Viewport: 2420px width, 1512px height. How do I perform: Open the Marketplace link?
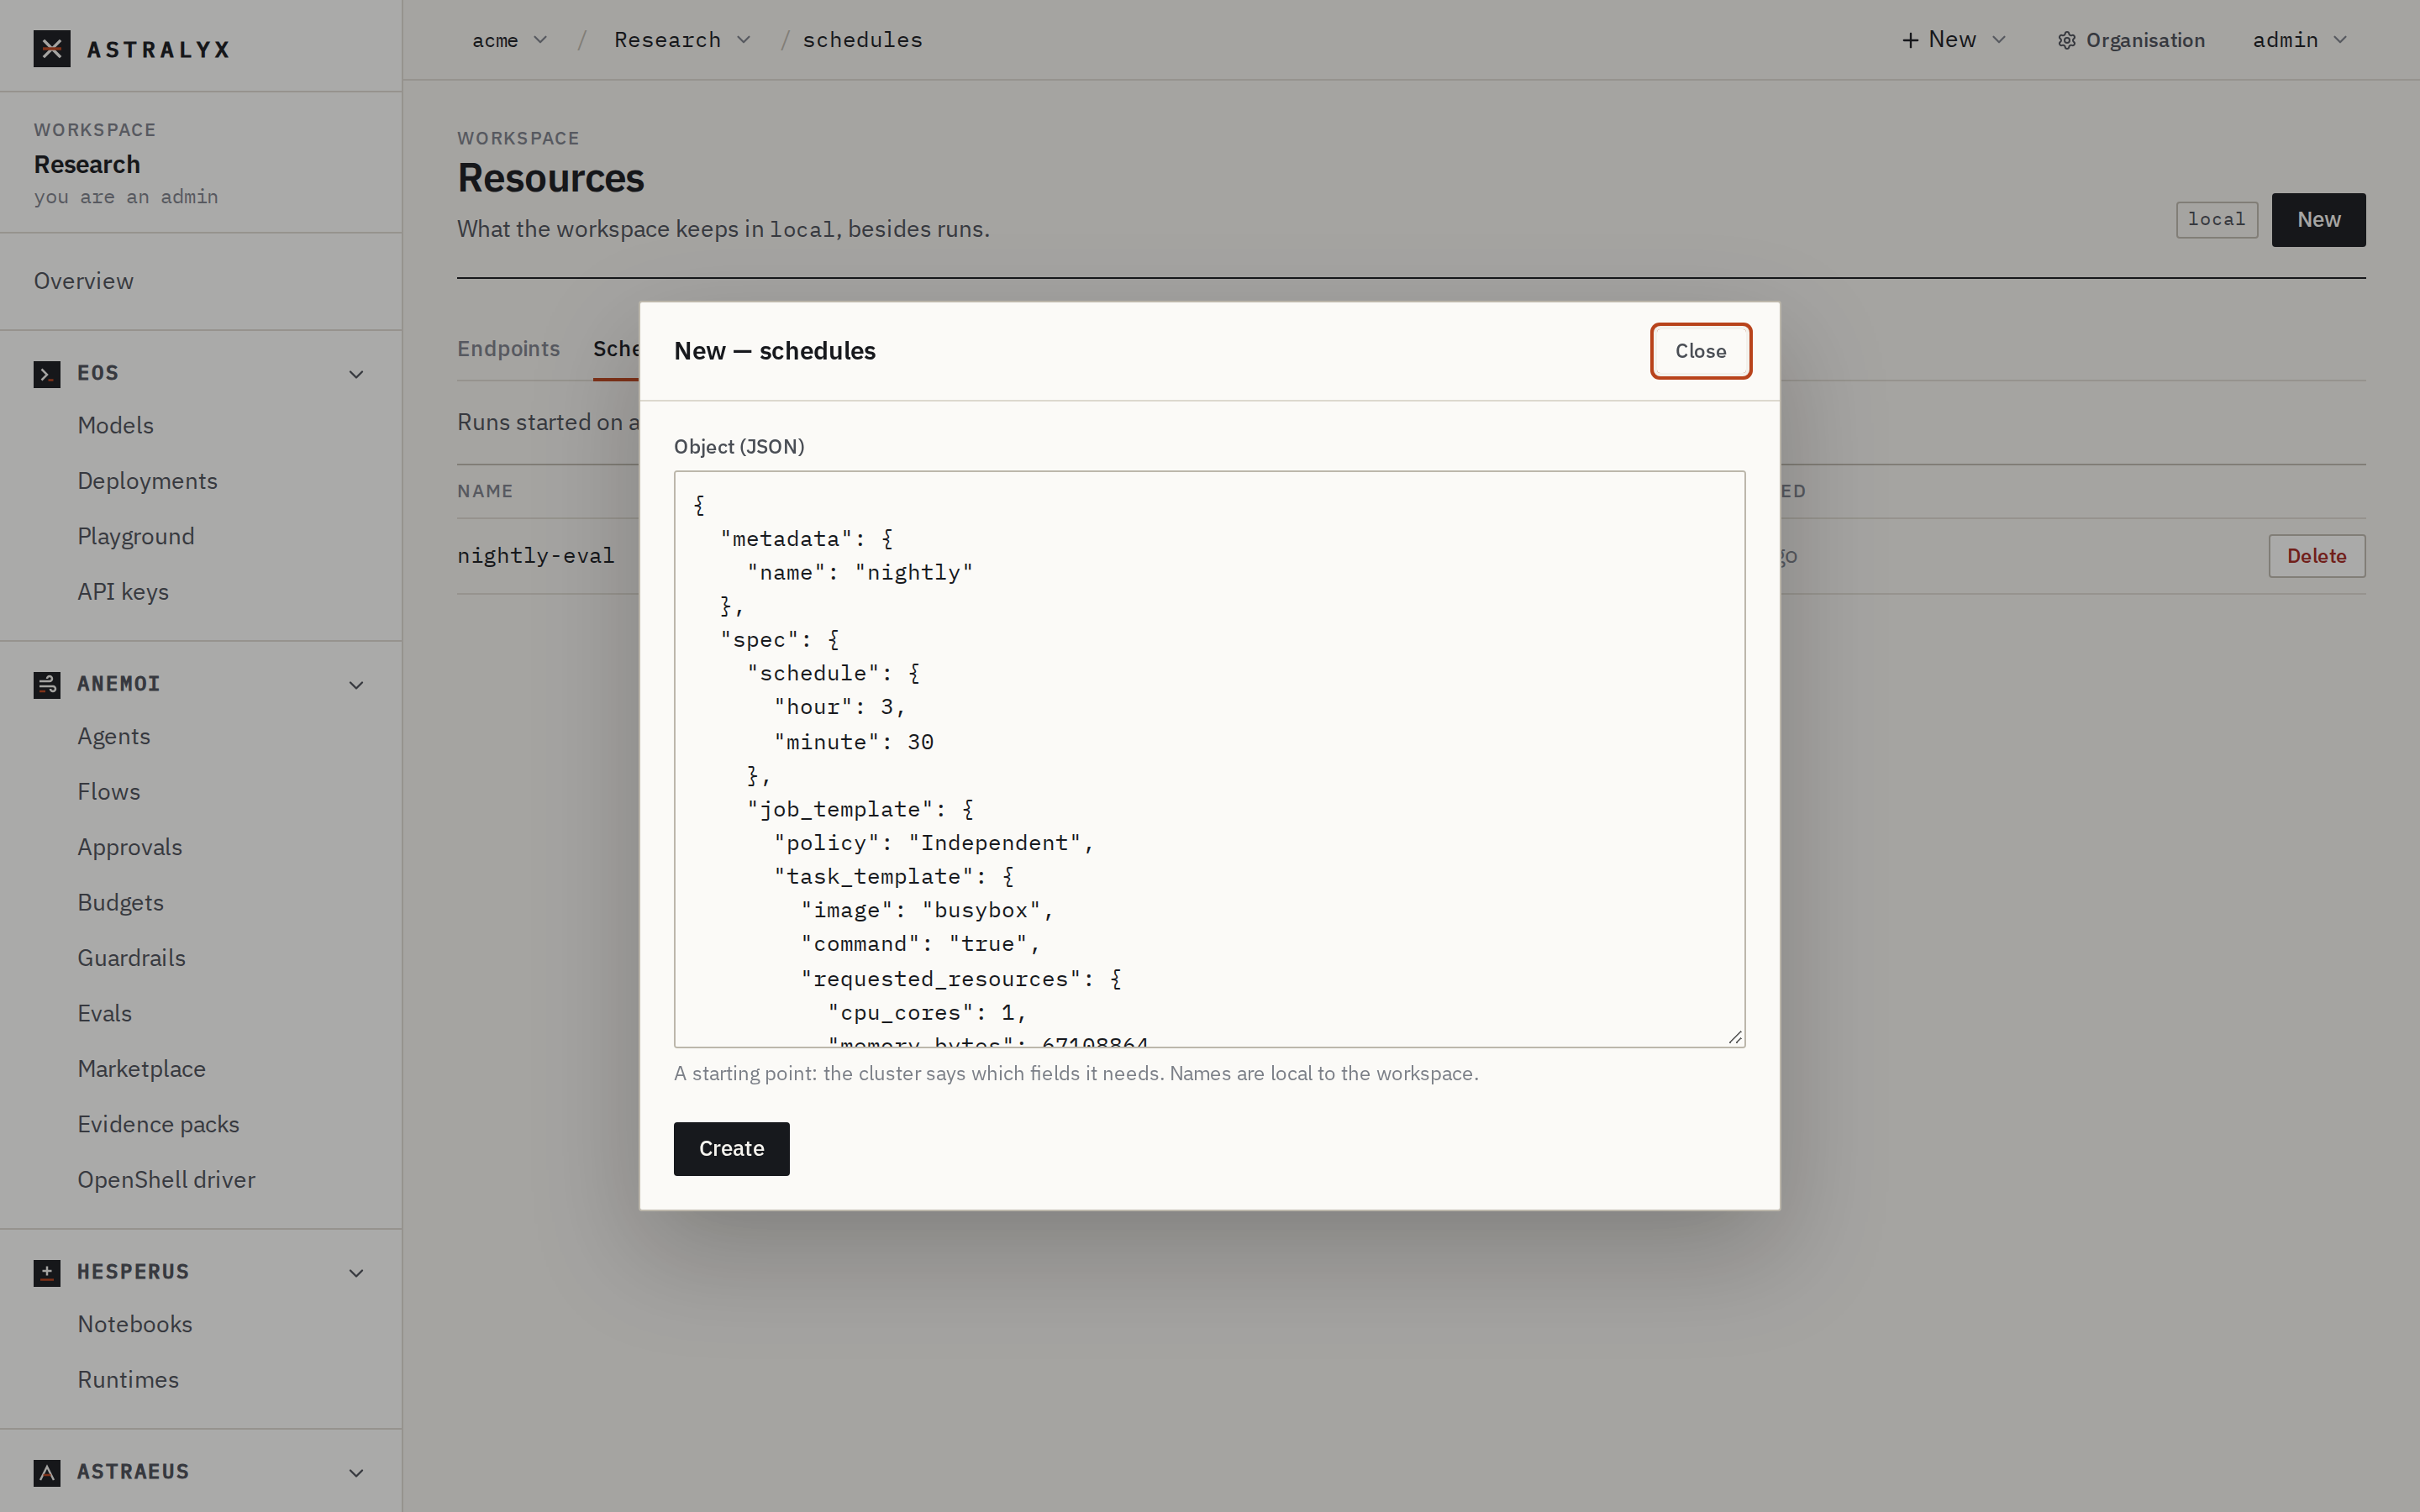coord(142,1069)
